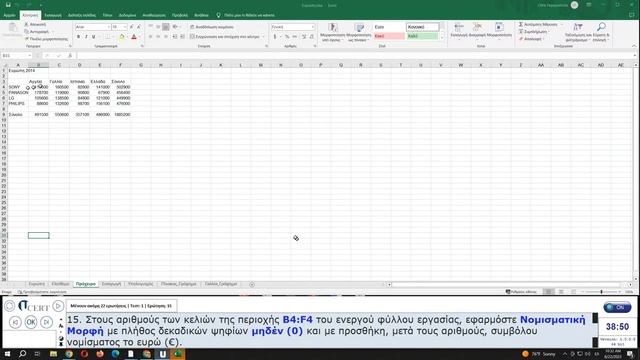The image size is (640, 360).
Task: Click the Paste clipboard icon
Action: 13,28
